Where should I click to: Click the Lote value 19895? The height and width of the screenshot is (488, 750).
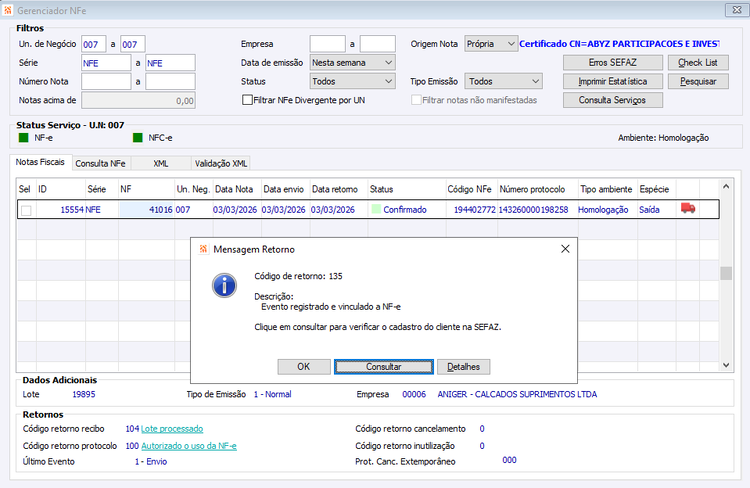(x=84, y=394)
